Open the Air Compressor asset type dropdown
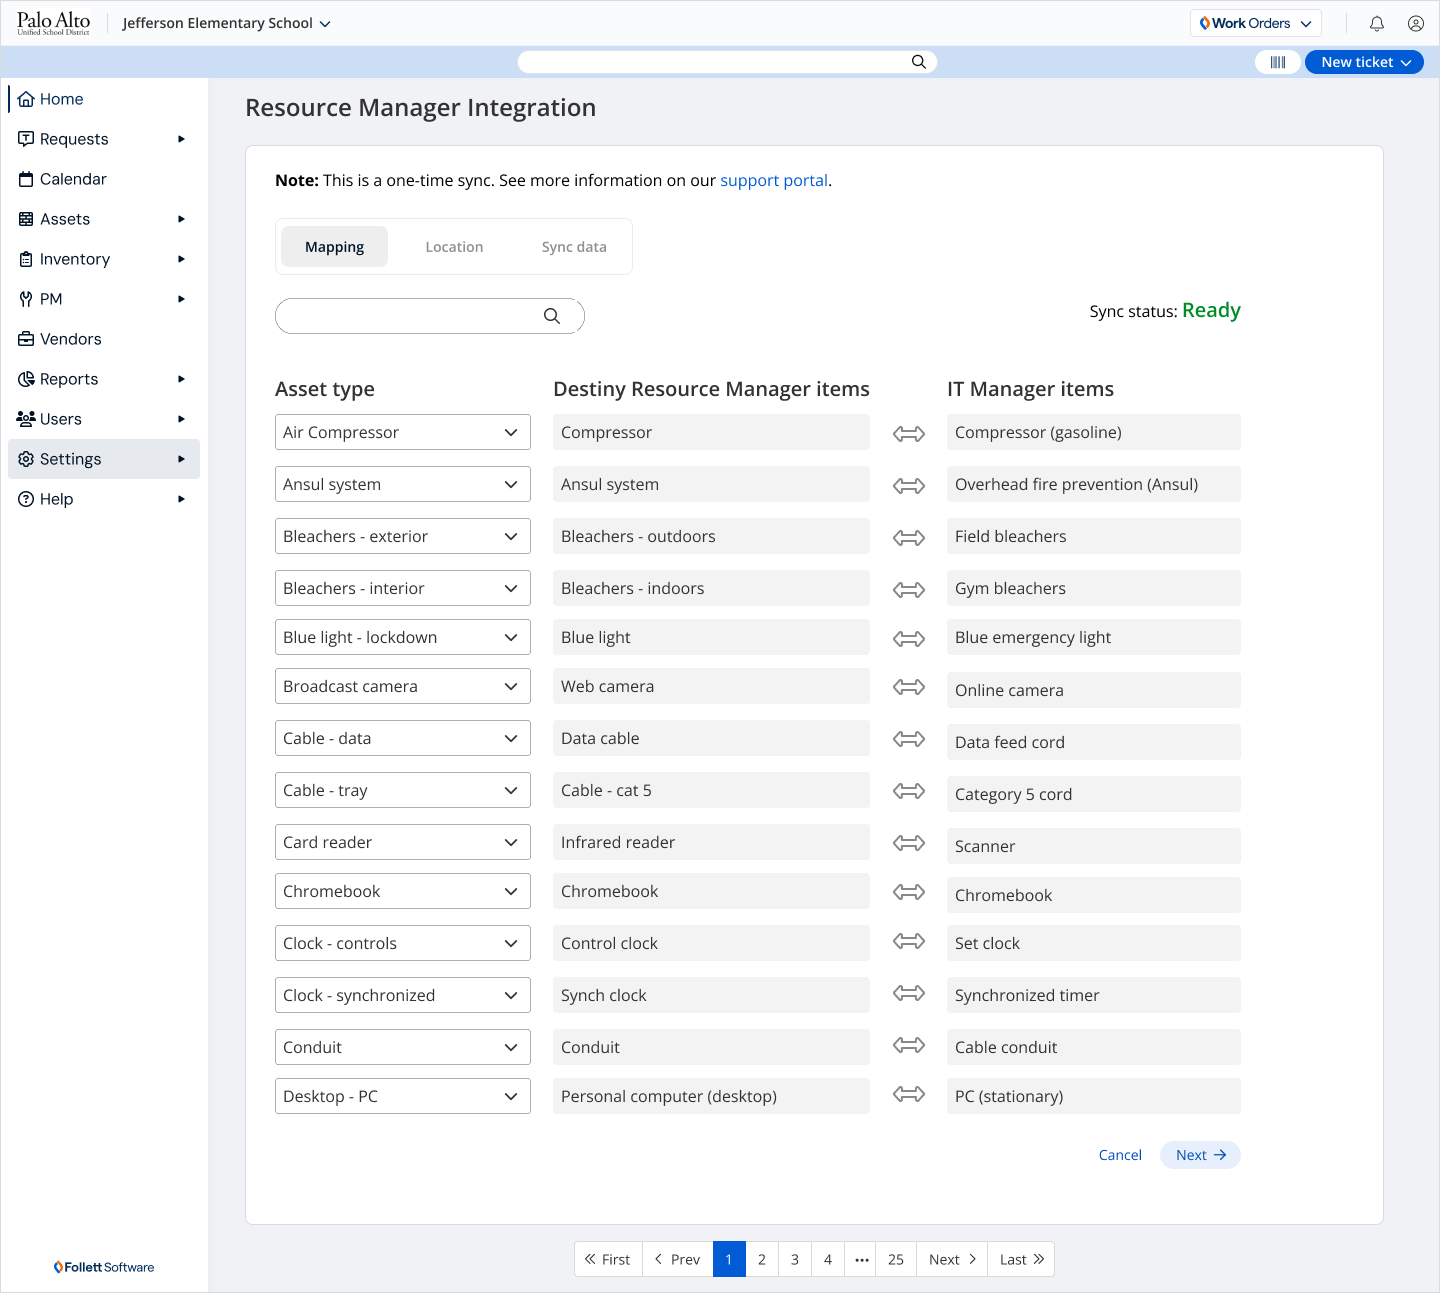The image size is (1440, 1293). (402, 432)
